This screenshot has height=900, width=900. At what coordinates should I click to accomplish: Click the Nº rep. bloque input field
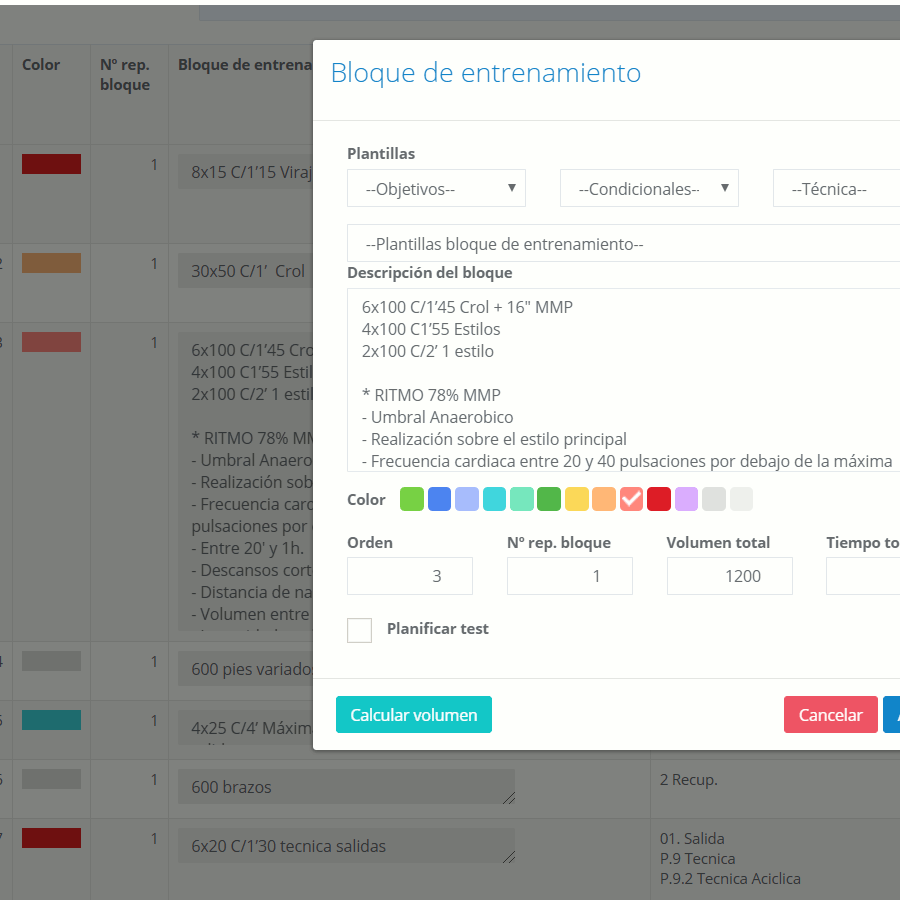click(x=569, y=576)
